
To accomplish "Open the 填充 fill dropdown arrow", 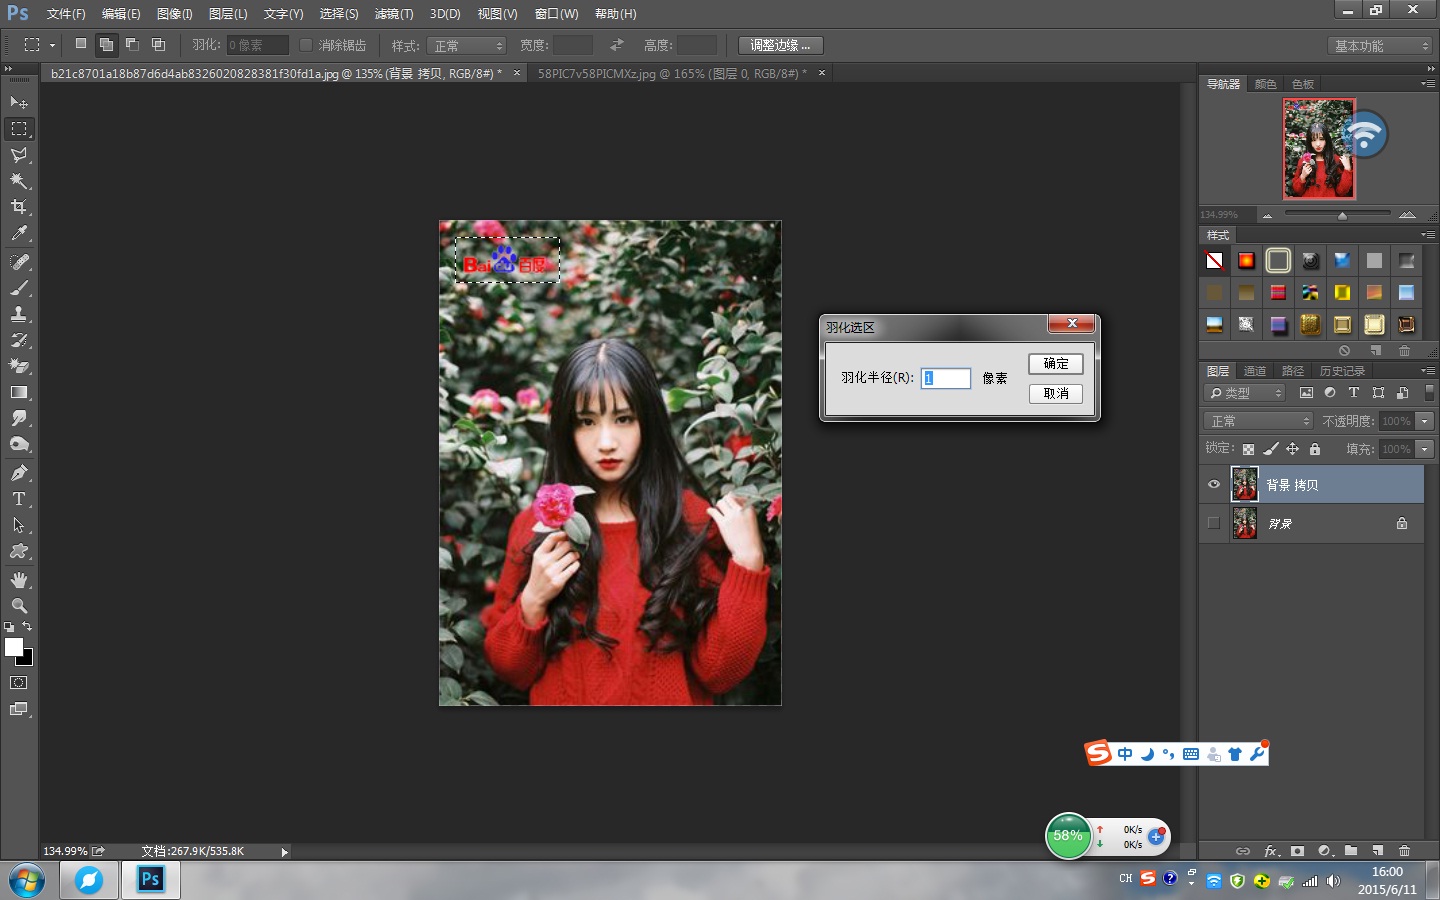I will pos(1425,449).
